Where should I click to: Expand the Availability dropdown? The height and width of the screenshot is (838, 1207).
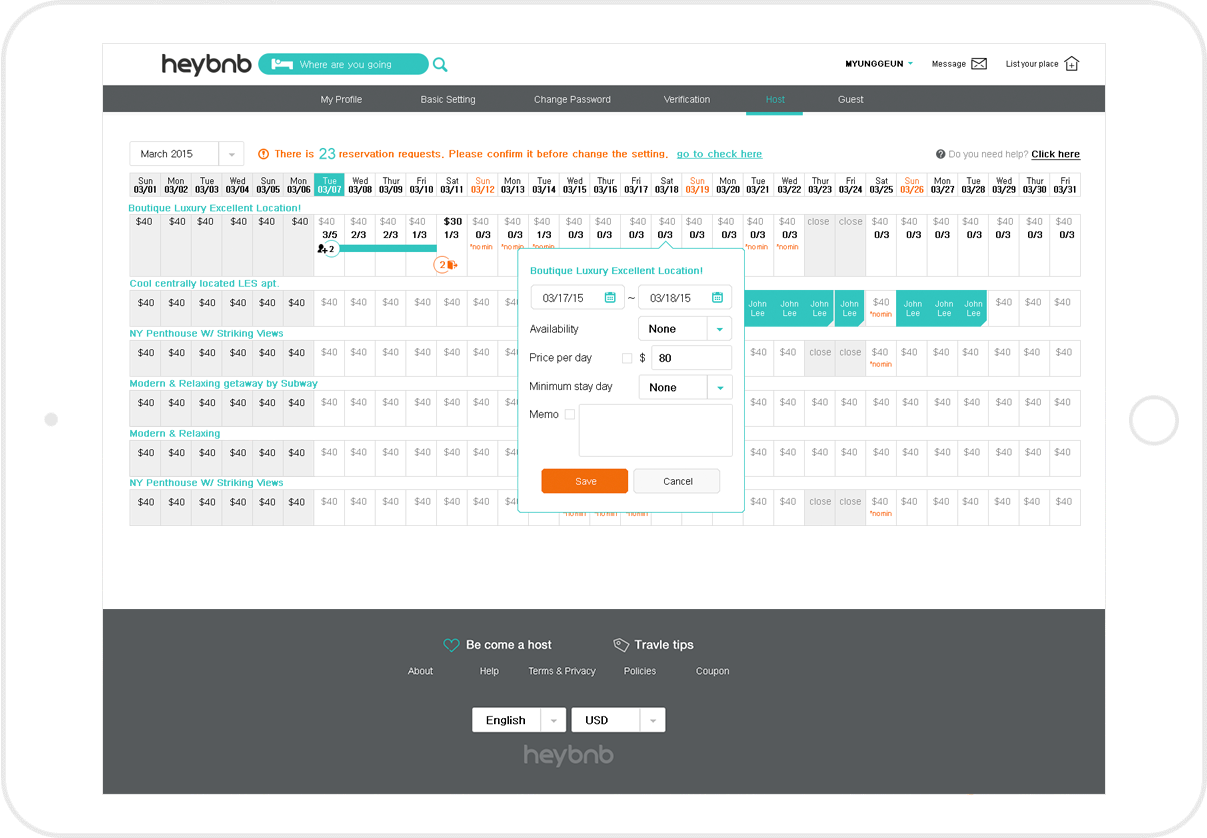pyautogui.click(x=719, y=329)
